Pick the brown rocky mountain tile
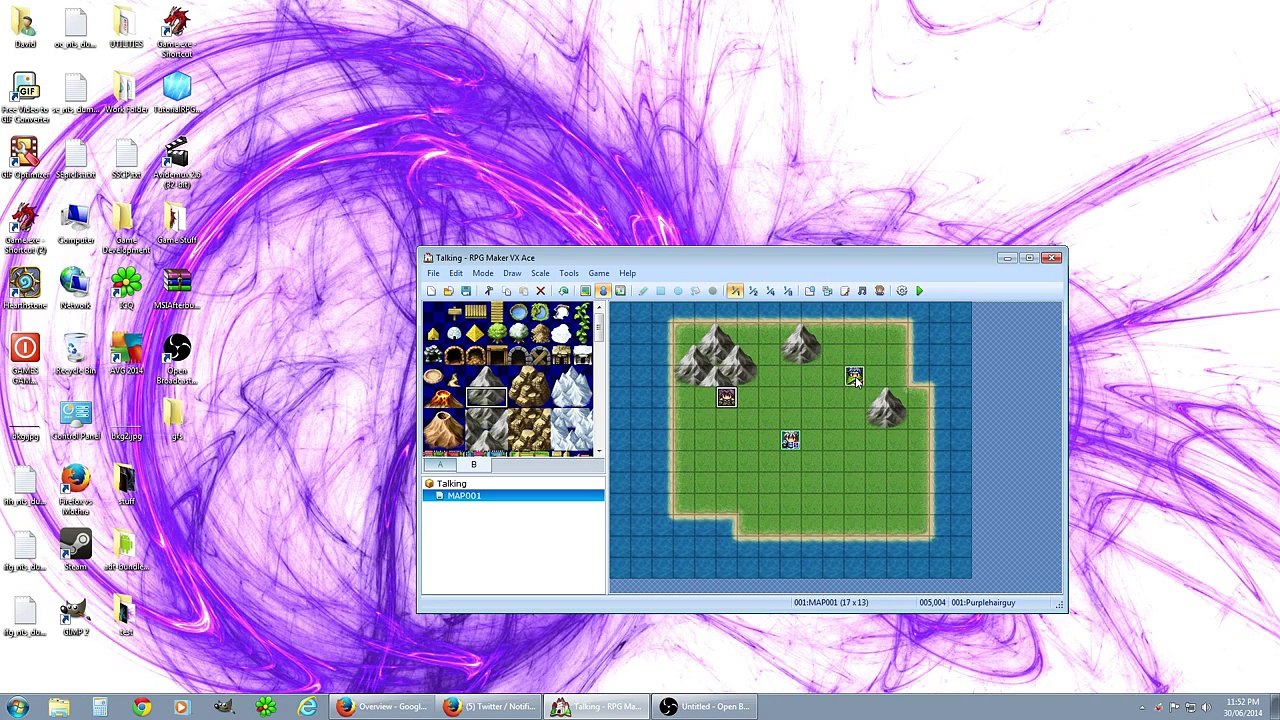This screenshot has height=720, width=1280. [x=528, y=385]
